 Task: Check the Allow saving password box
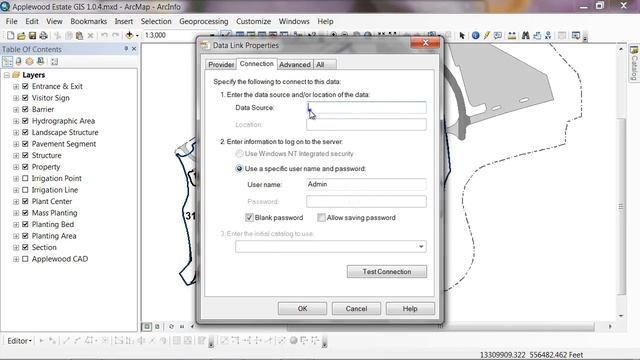pos(321,218)
